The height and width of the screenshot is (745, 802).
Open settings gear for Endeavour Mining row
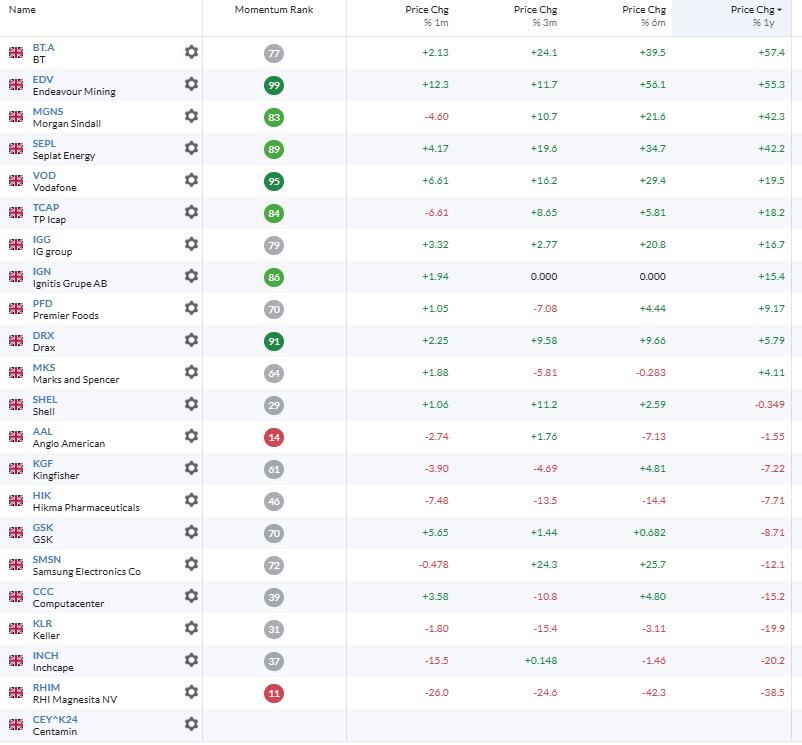click(191, 84)
